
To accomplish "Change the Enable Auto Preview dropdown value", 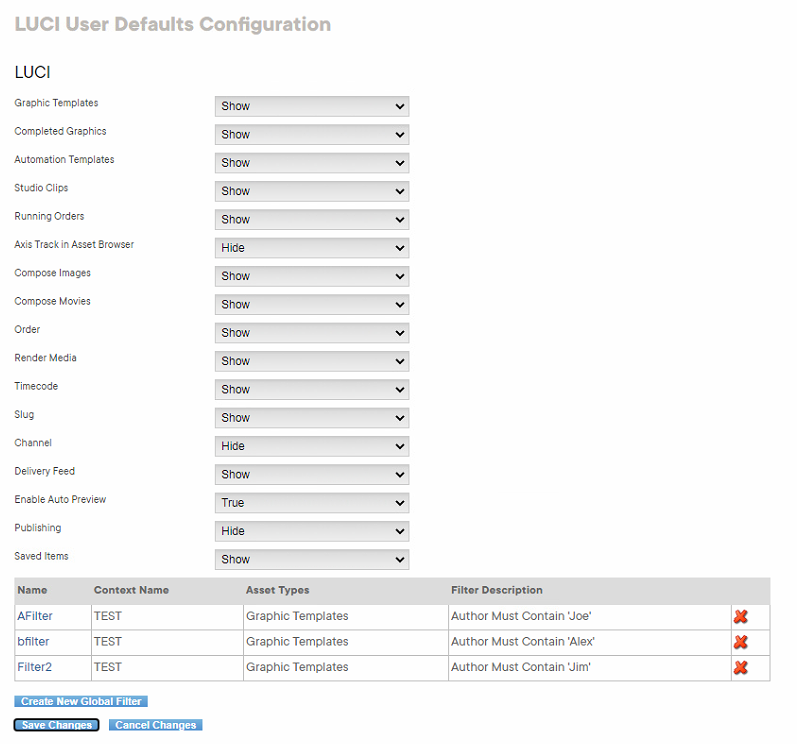I will [x=311, y=503].
